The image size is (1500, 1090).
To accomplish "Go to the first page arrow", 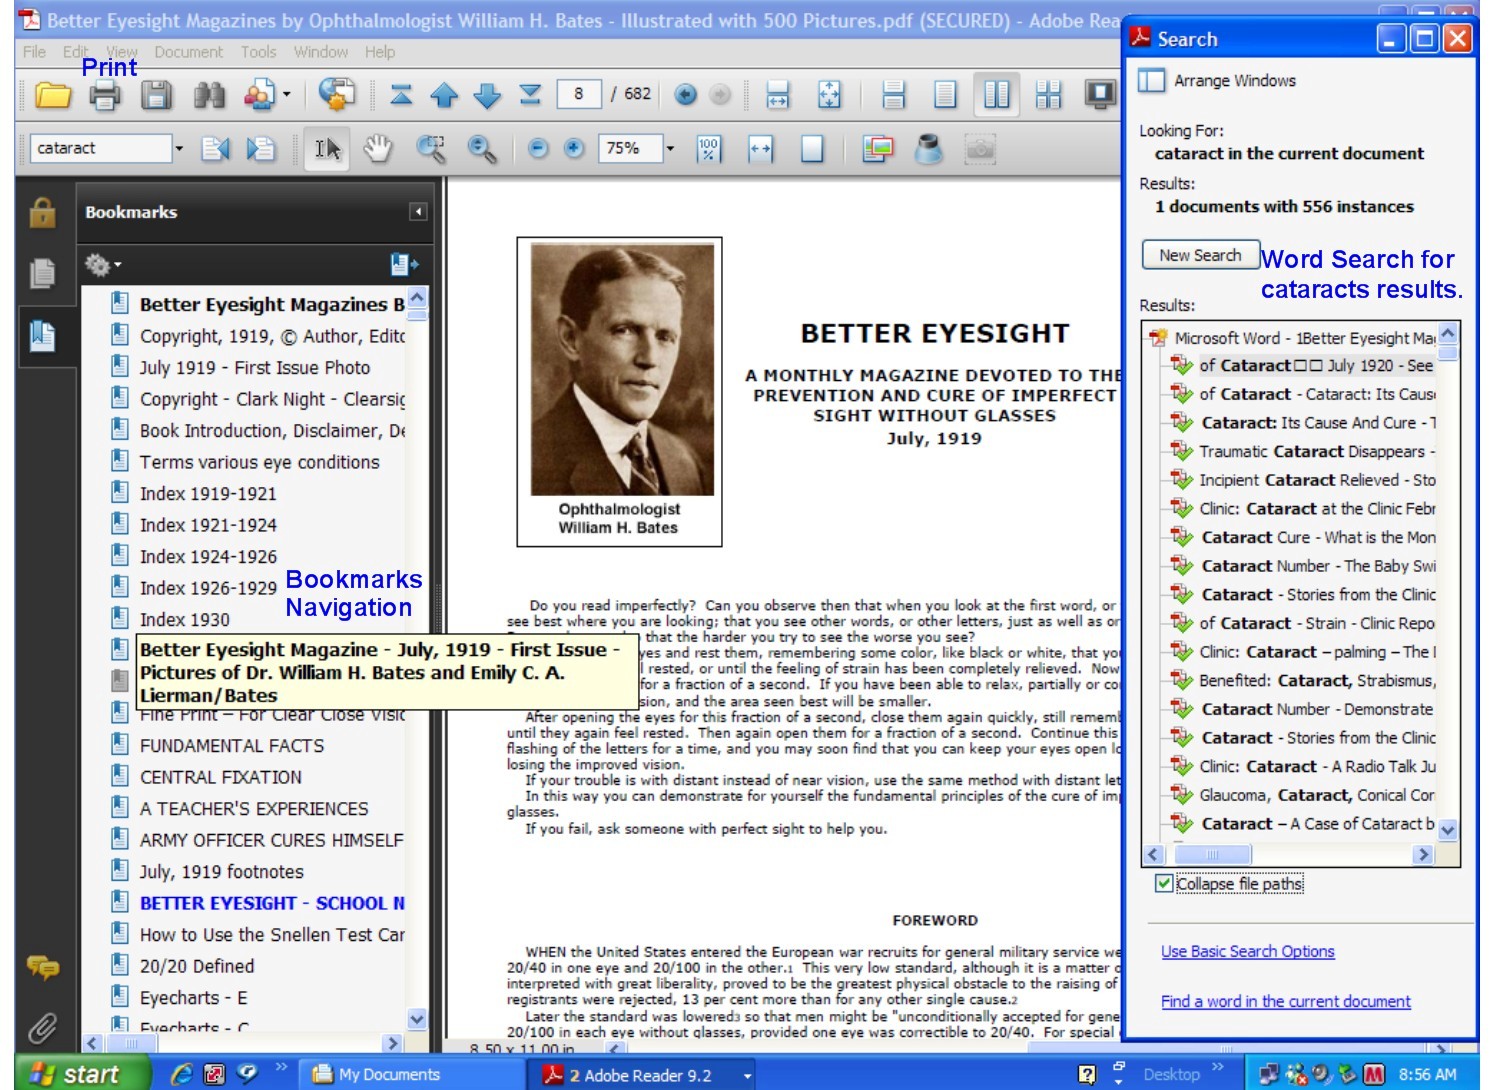I will (401, 95).
